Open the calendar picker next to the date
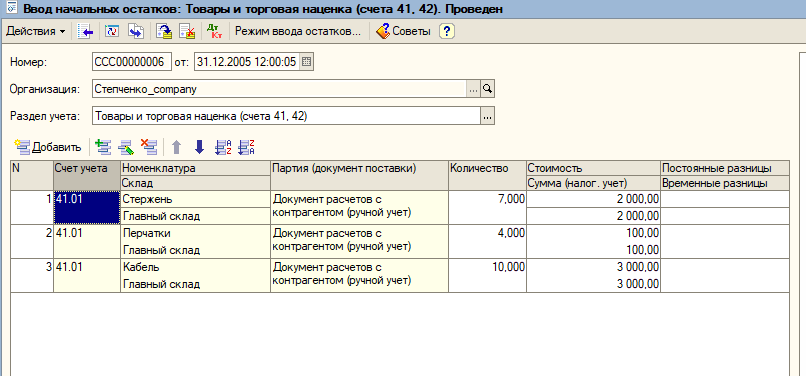Screen dimensions: 806x376 point(306,62)
